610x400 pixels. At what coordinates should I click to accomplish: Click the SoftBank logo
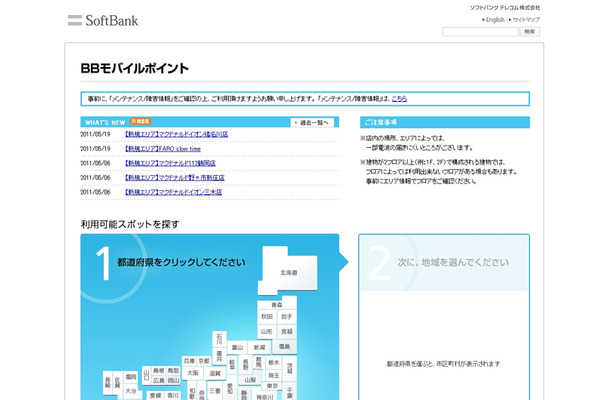(103, 20)
